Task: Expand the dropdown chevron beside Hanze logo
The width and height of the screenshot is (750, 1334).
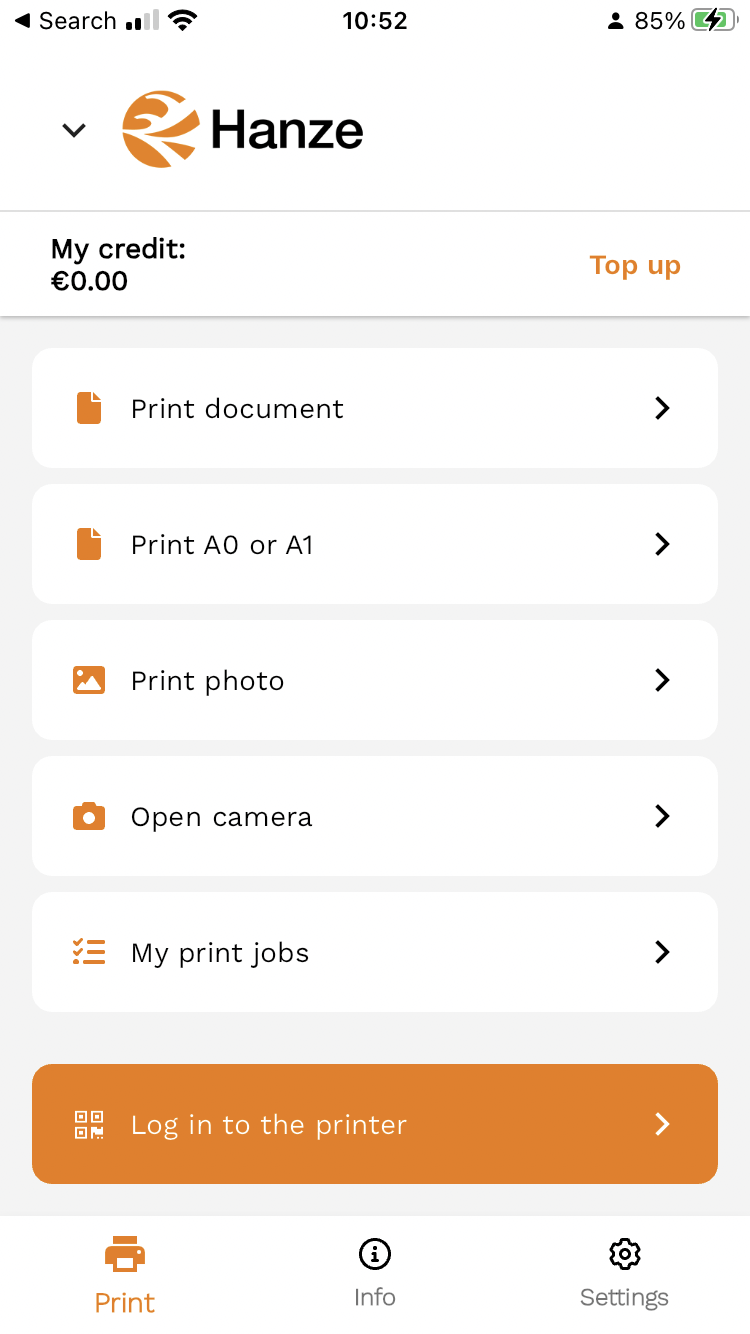Action: [74, 130]
